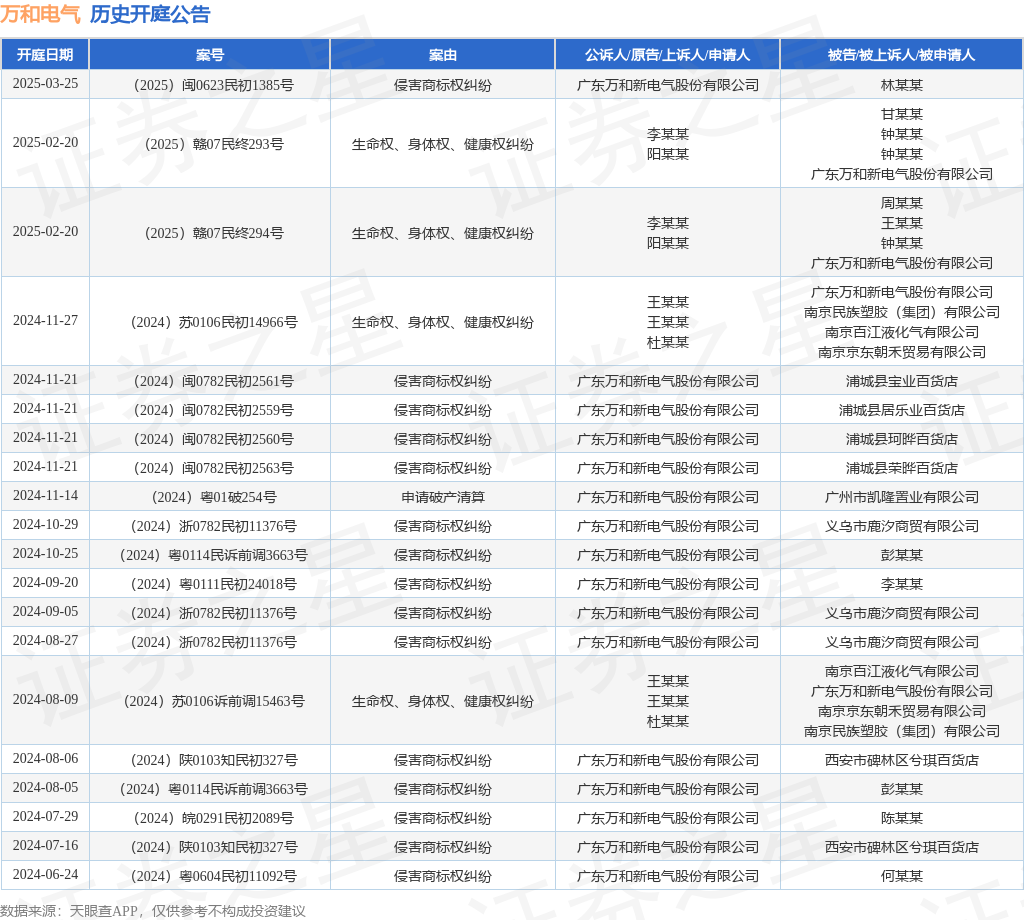The image size is (1024, 920).
Task: Click the 公诉人/原告/上诉人/申请人 column header
Action: point(667,55)
